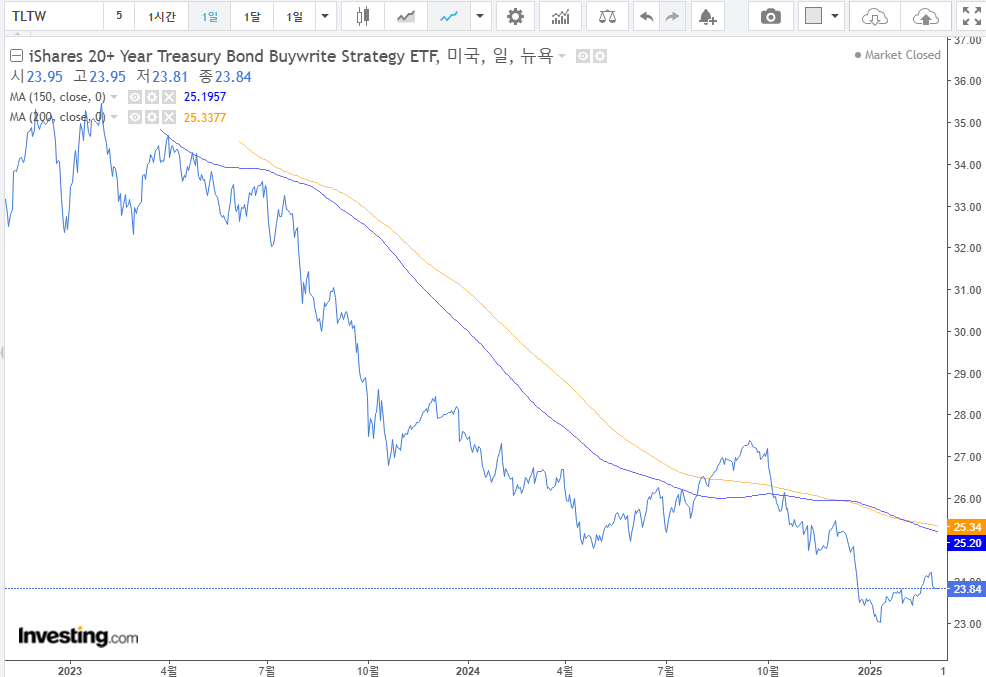The width and height of the screenshot is (986, 677).
Task: Click the 23.00 price axis value
Action: pos(967,624)
